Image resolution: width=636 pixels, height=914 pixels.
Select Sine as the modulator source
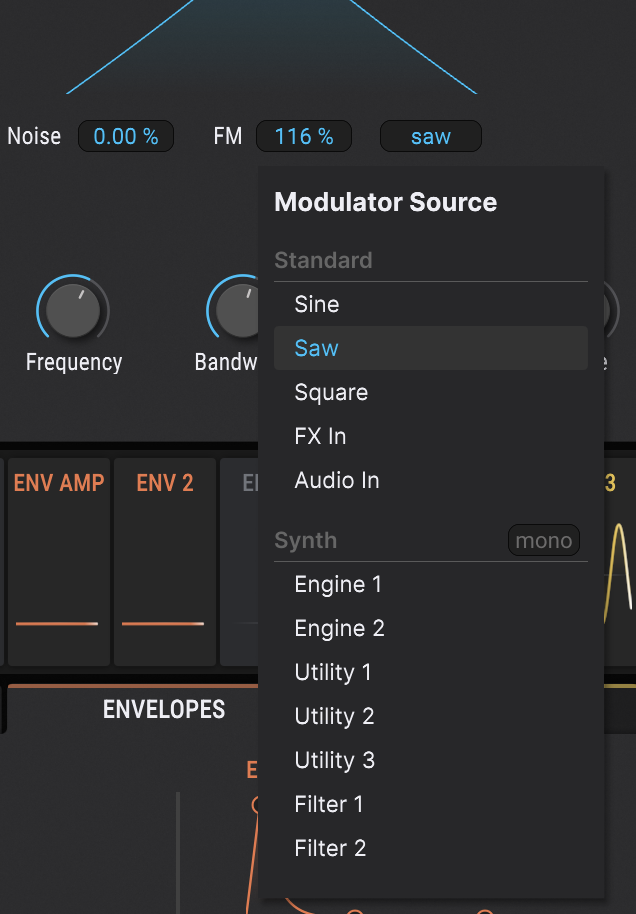[315, 304]
